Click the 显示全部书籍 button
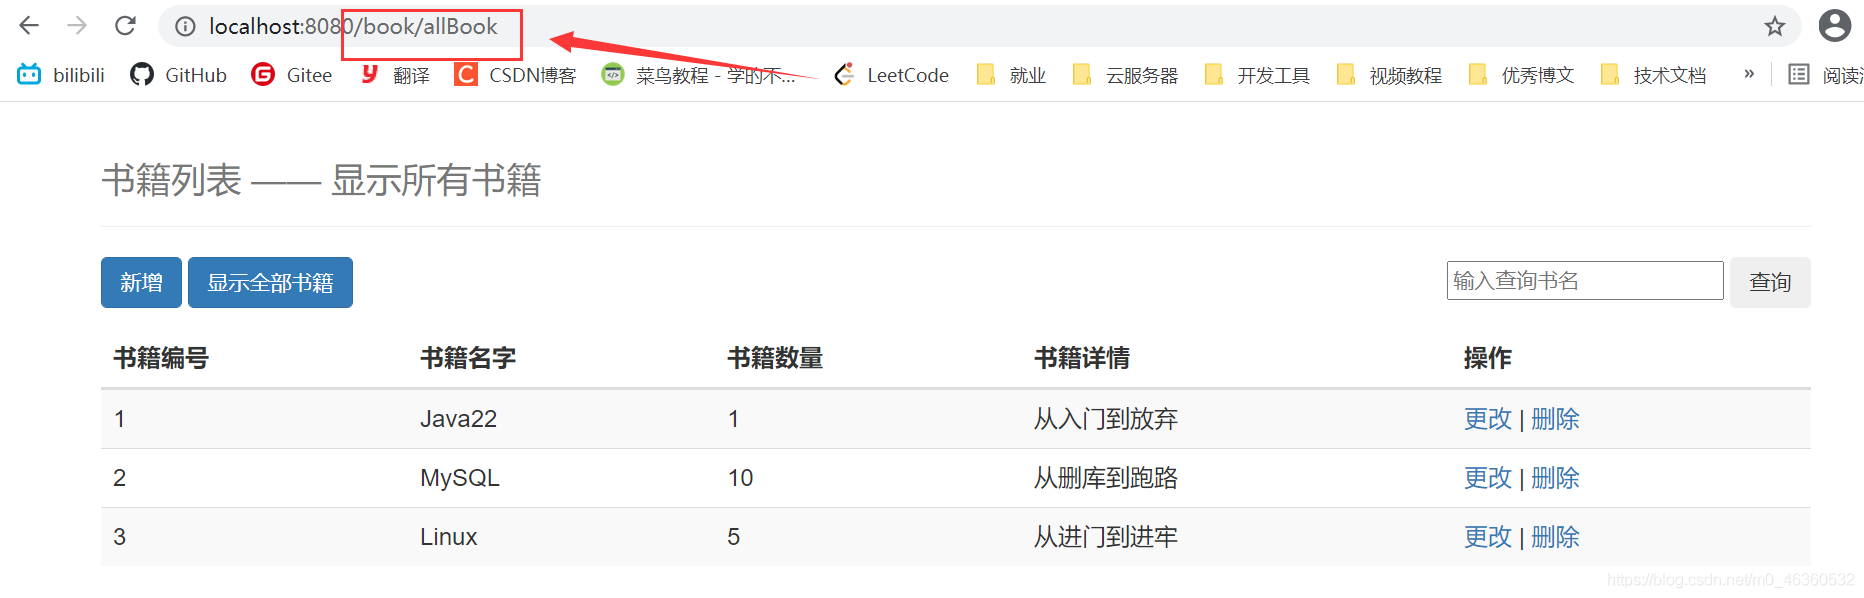This screenshot has width=1864, height=598. pyautogui.click(x=270, y=282)
